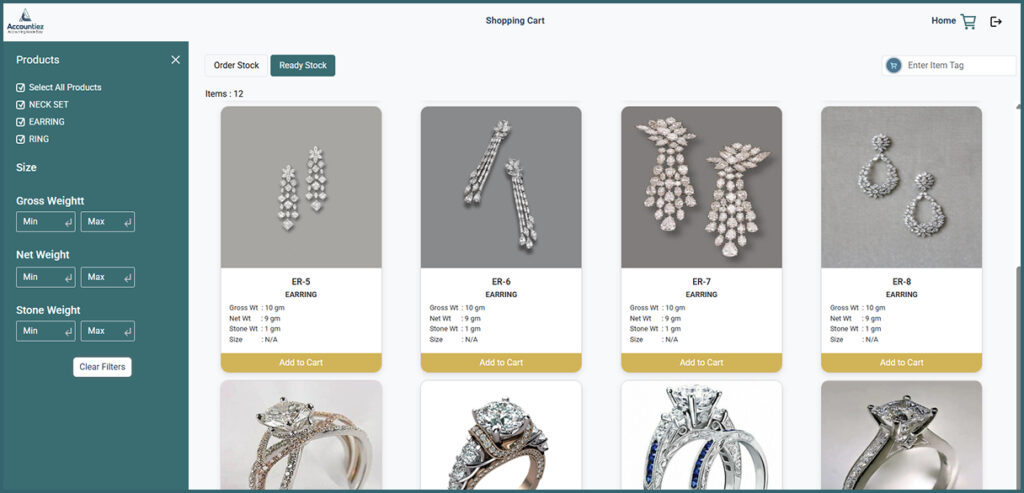The width and height of the screenshot is (1024, 493).
Task: Click the Clear Filters button
Action: pos(102,367)
